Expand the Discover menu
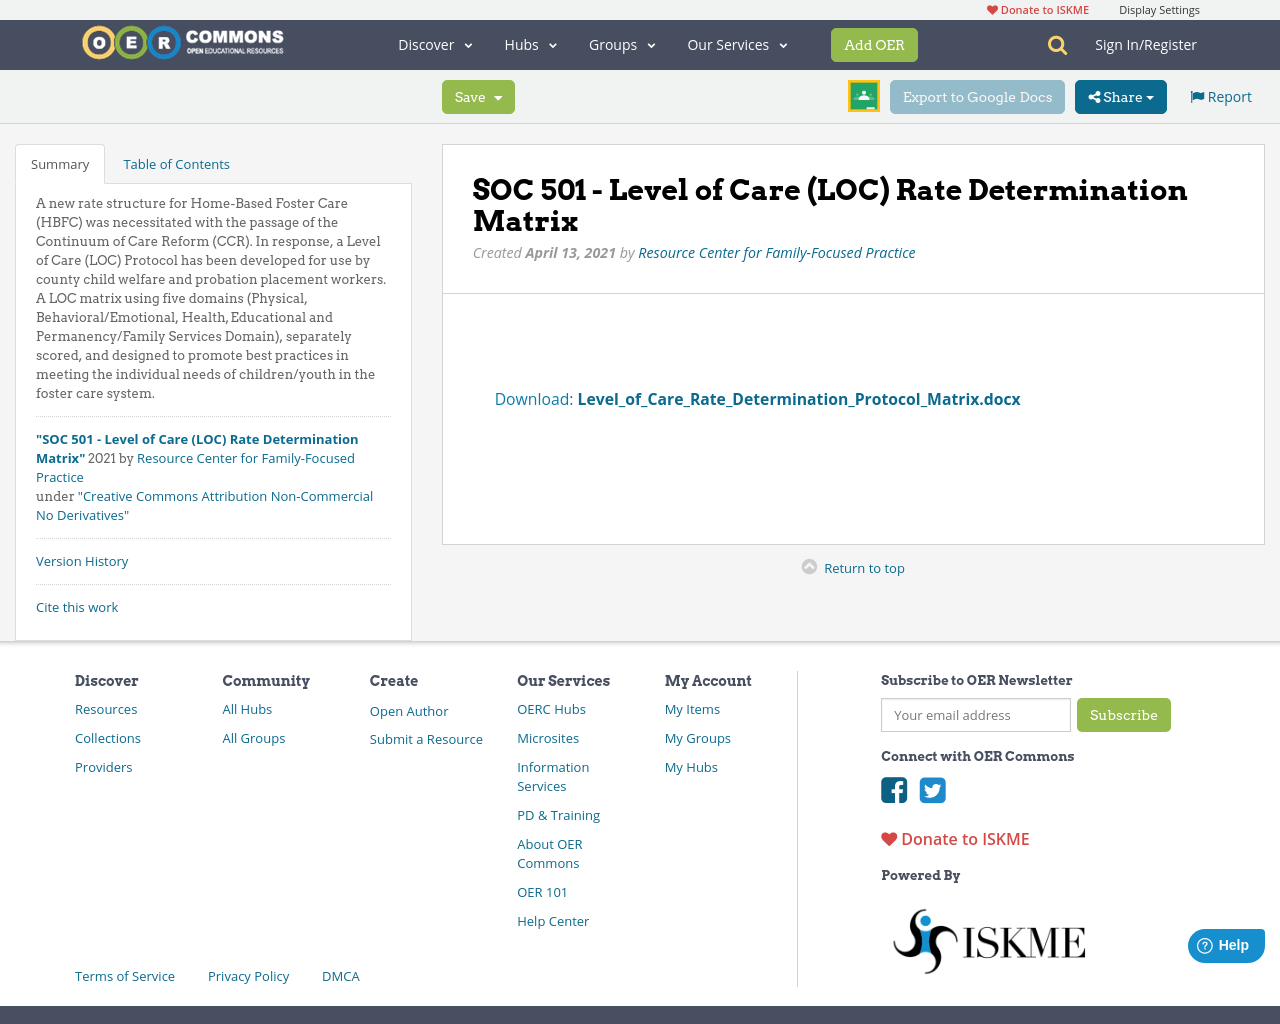Viewport: 1280px width, 1024px height. (x=435, y=45)
